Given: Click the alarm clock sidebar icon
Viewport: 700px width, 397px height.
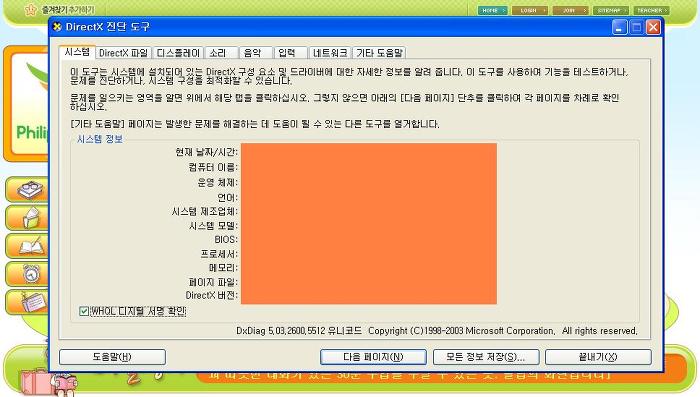Looking at the screenshot, I should coord(31,273).
